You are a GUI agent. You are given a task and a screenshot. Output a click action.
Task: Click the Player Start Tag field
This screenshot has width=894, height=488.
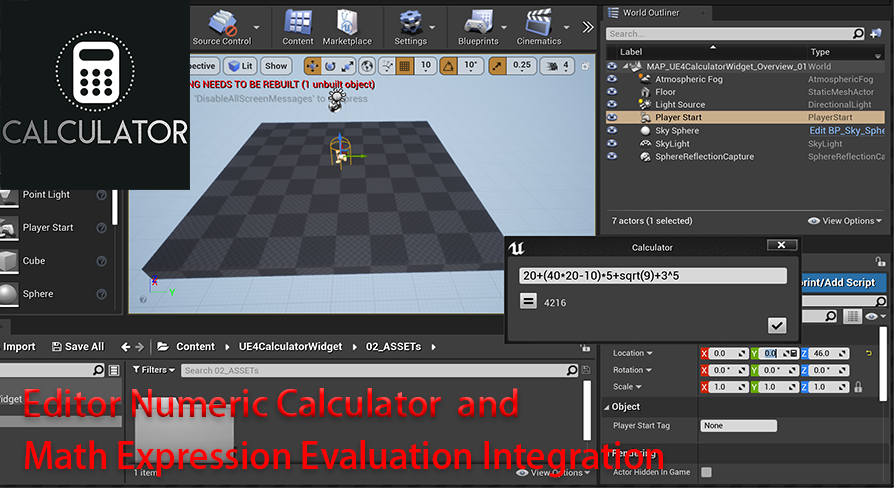tap(738, 426)
